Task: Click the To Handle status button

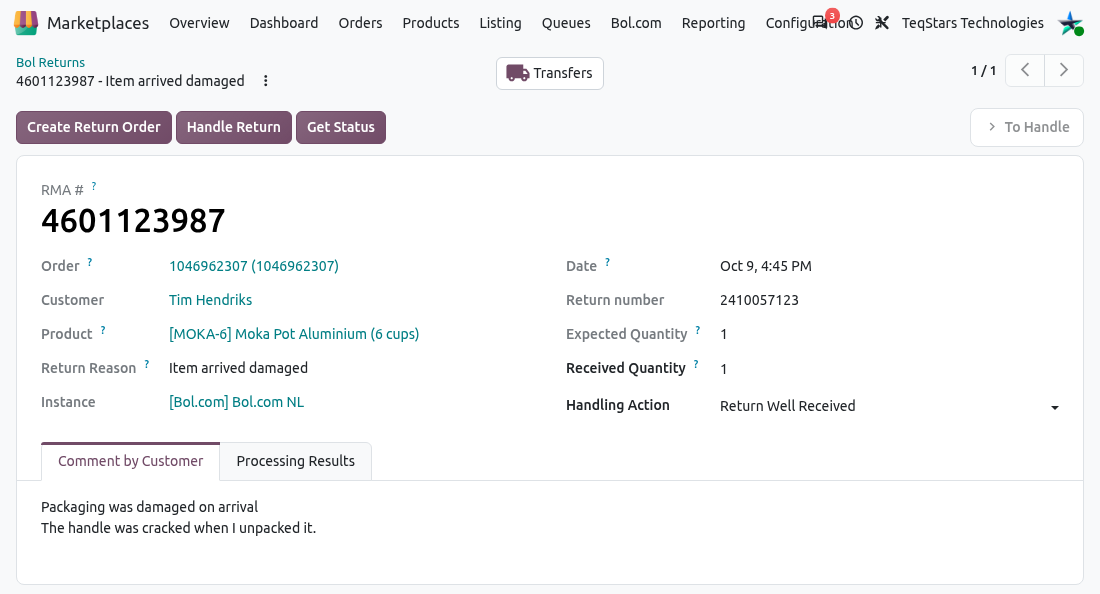Action: 1027,128
